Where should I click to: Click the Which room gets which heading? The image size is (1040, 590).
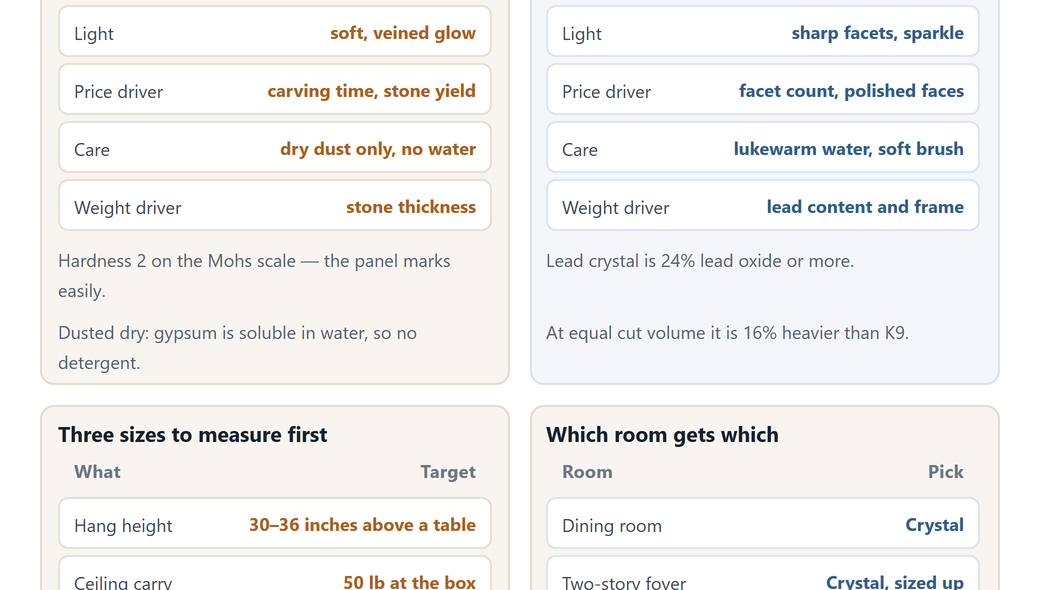(662, 435)
